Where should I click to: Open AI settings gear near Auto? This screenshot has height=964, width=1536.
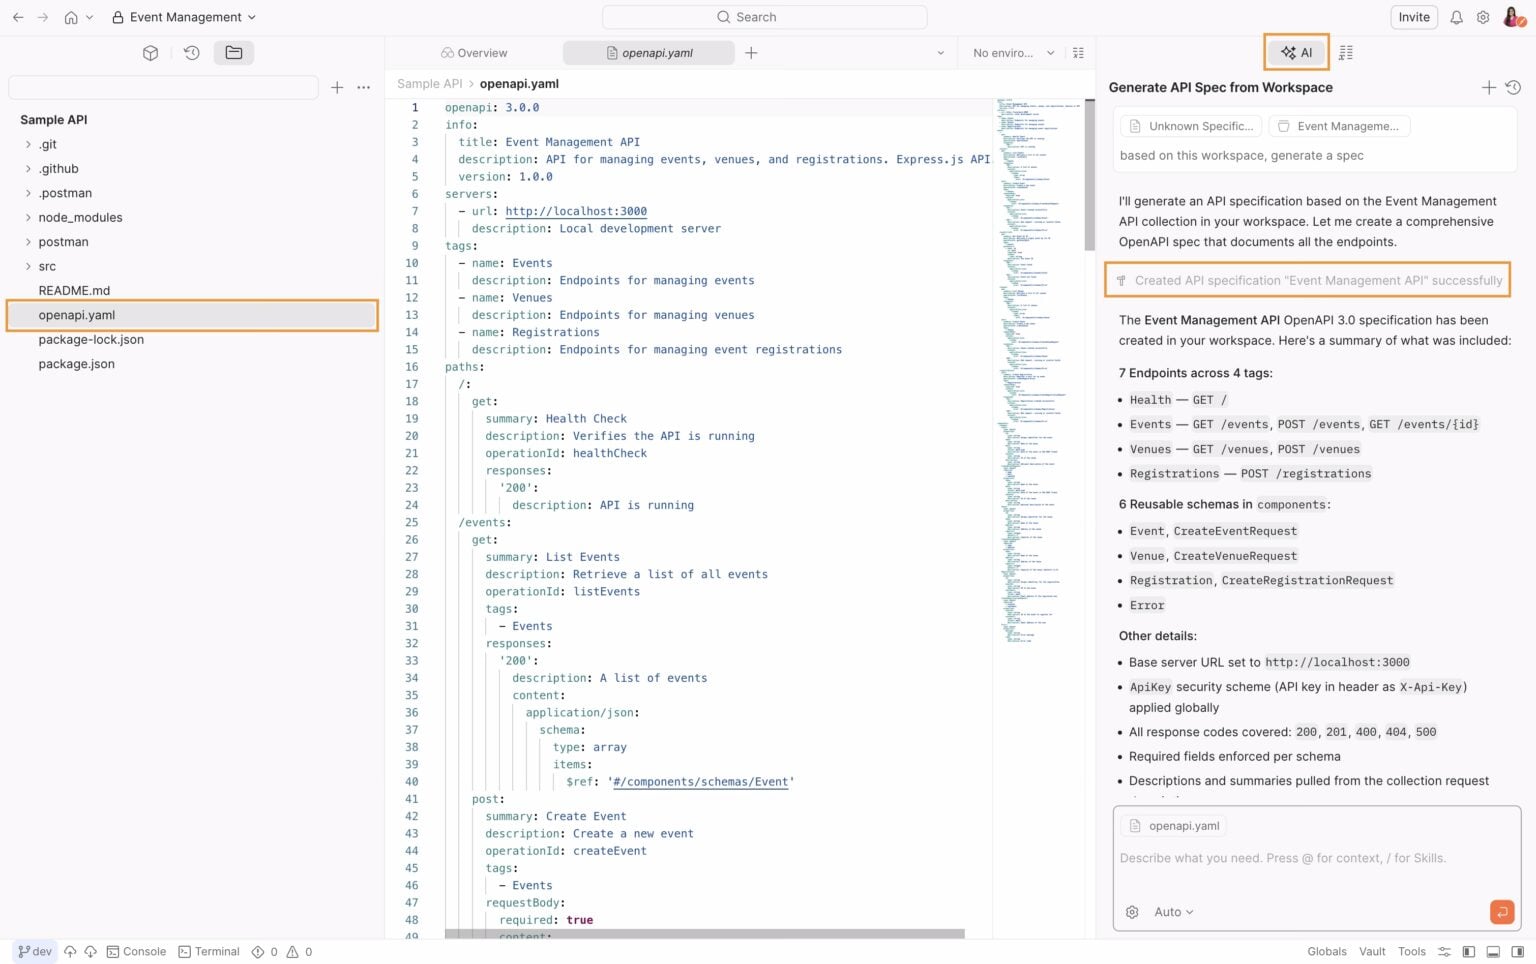point(1132,912)
